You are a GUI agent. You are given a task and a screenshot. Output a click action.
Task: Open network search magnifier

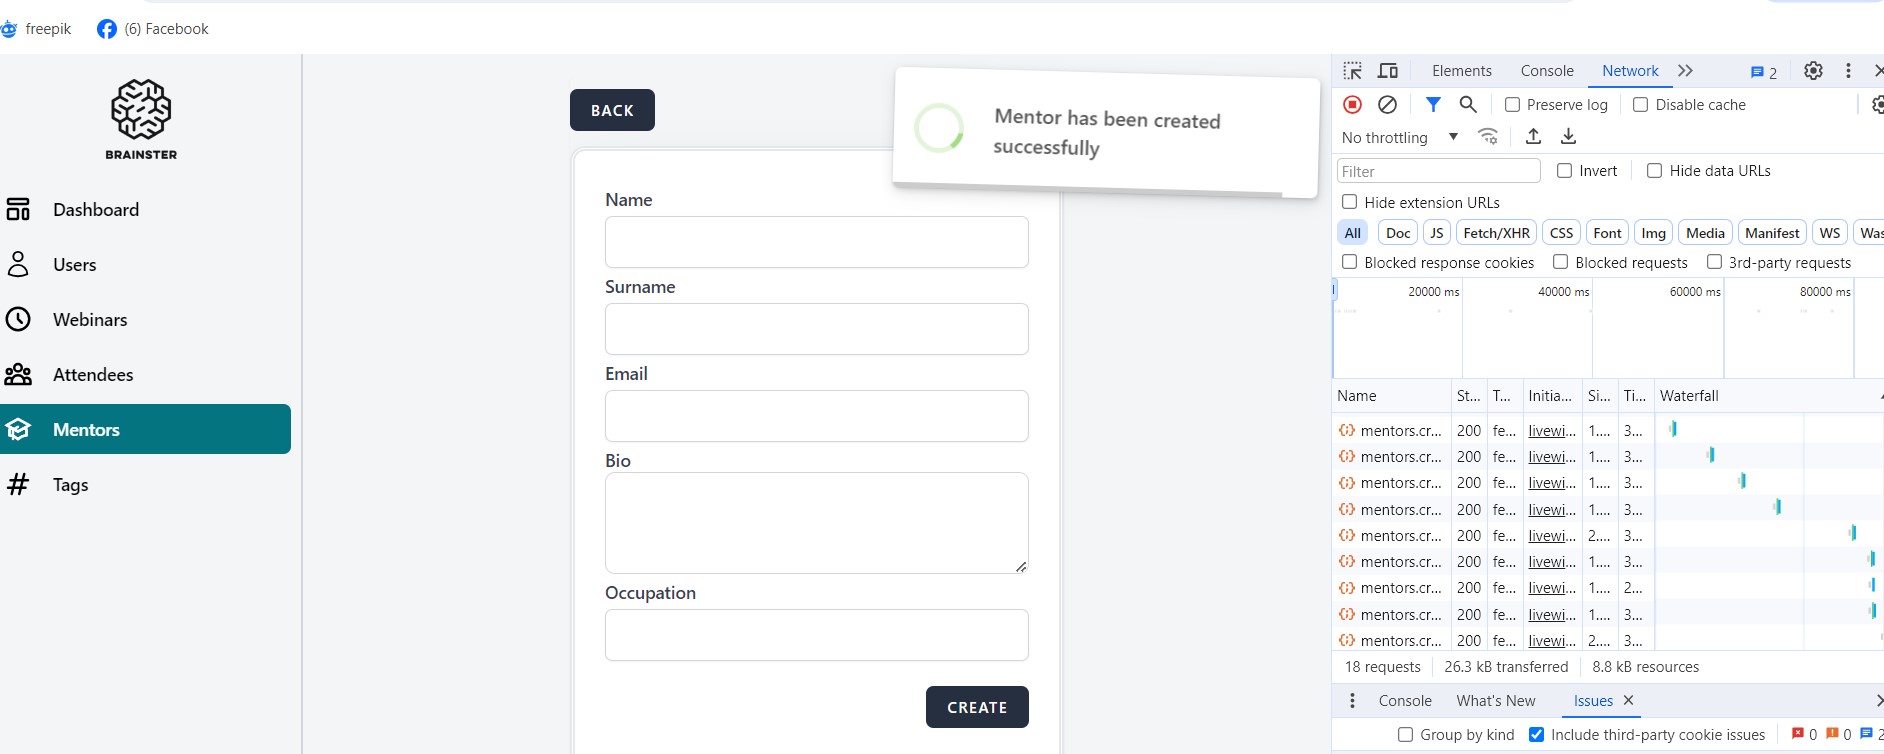click(x=1468, y=104)
